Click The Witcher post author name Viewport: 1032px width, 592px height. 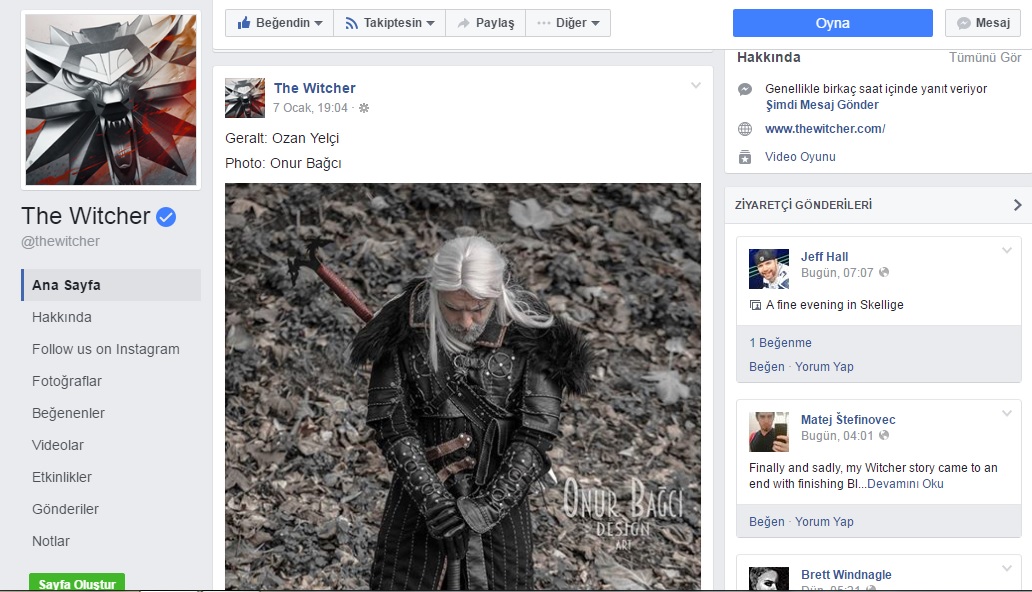[315, 88]
